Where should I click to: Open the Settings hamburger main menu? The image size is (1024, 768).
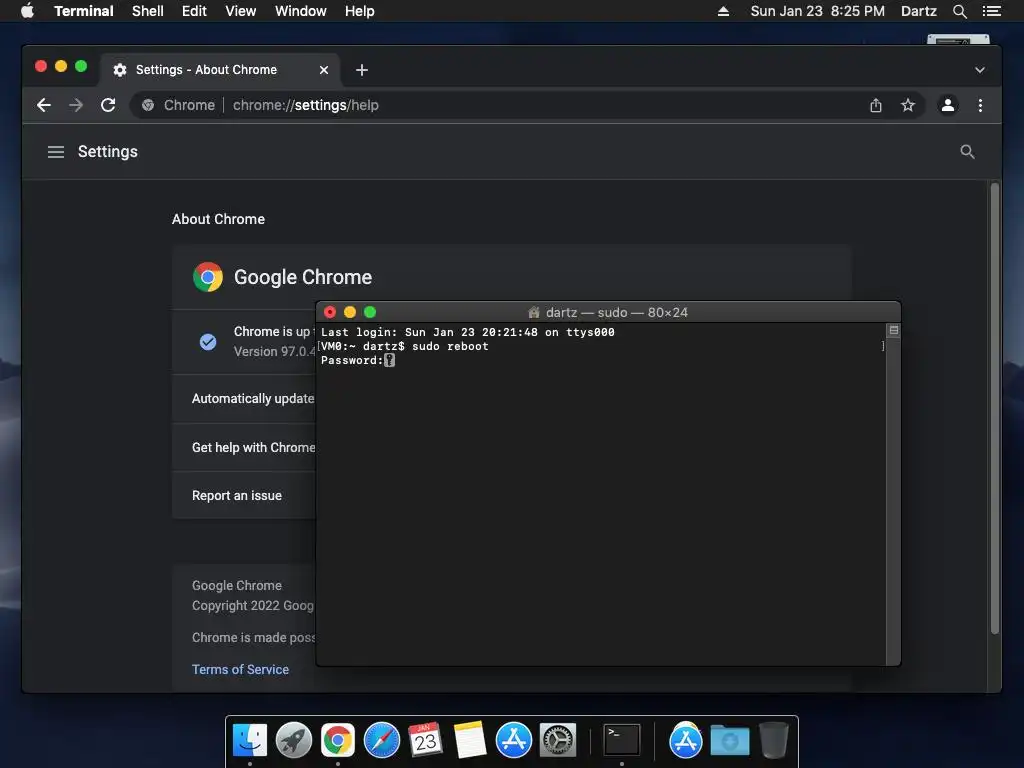click(x=56, y=152)
